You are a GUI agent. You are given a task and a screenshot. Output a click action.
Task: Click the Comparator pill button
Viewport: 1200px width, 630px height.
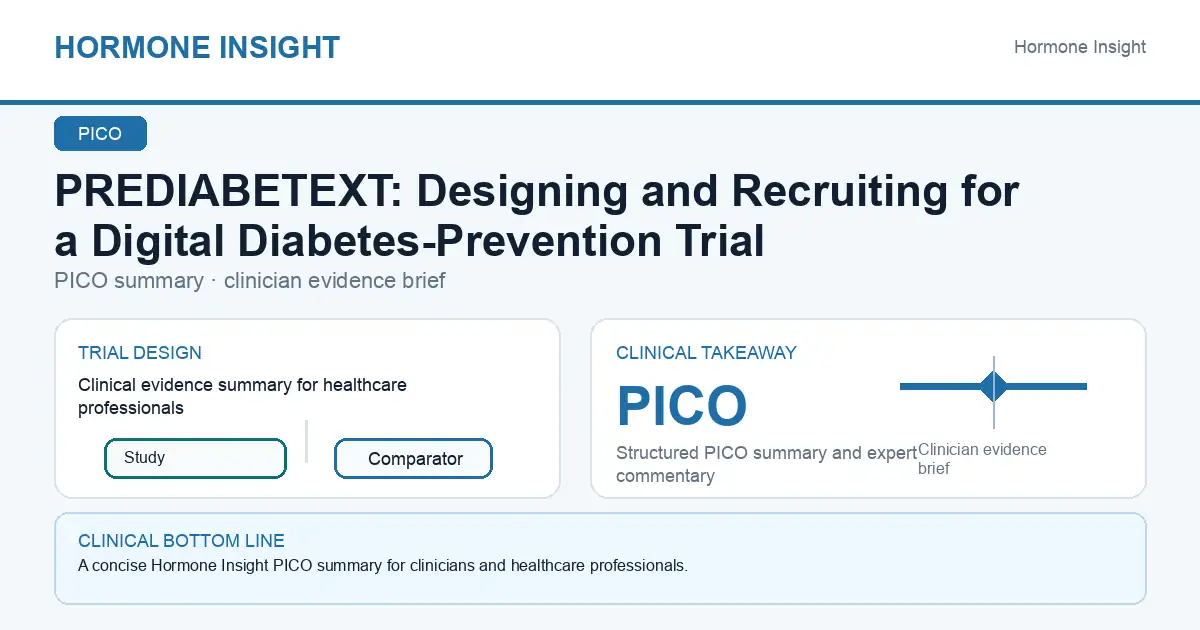(413, 459)
